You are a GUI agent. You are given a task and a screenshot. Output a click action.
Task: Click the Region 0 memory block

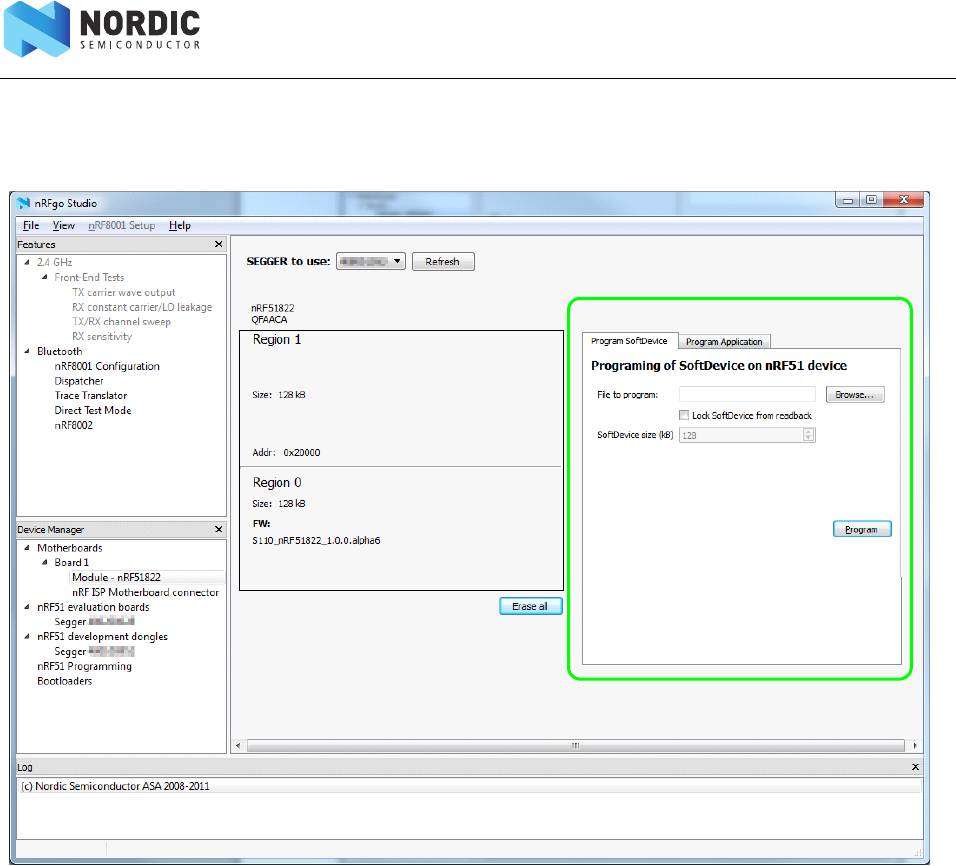click(401, 528)
